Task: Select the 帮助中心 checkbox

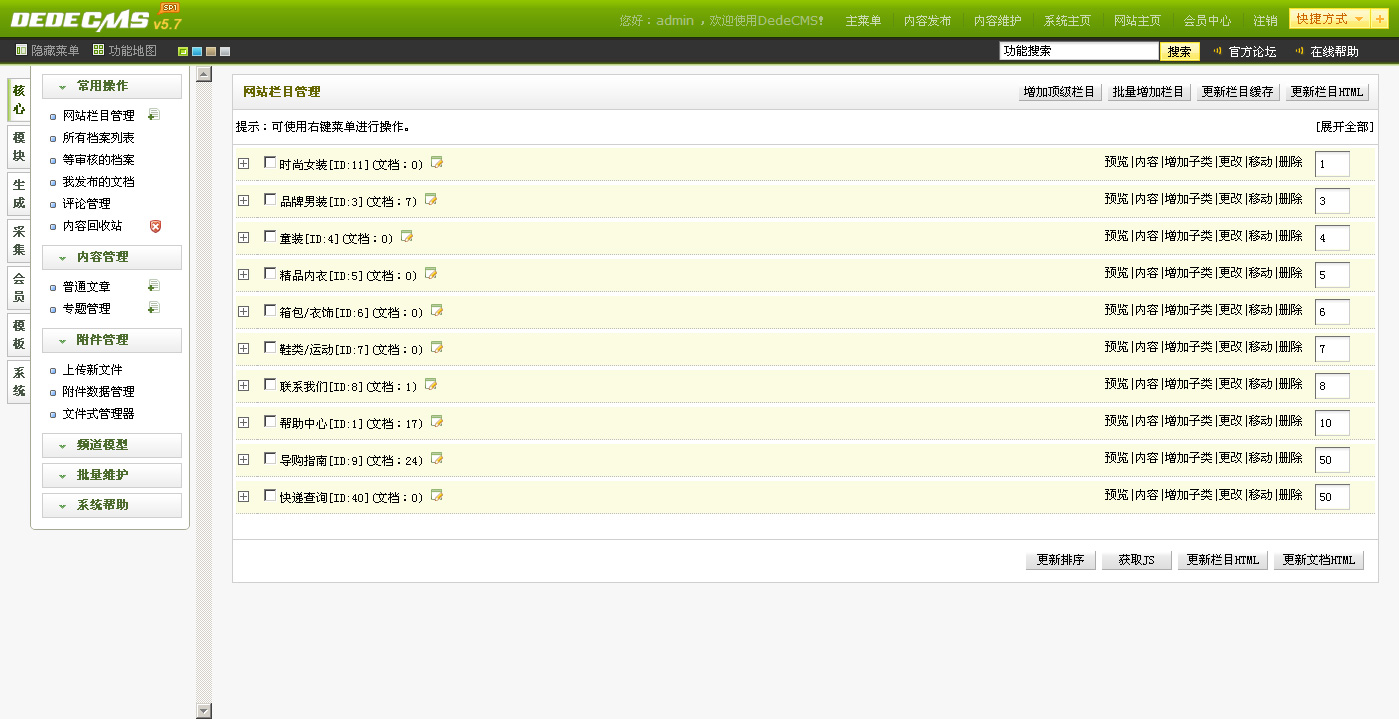Action: point(270,422)
